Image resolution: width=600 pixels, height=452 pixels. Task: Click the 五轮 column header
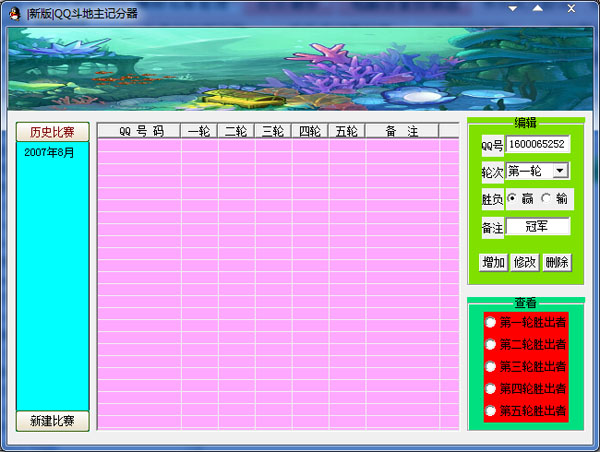[x=345, y=131]
